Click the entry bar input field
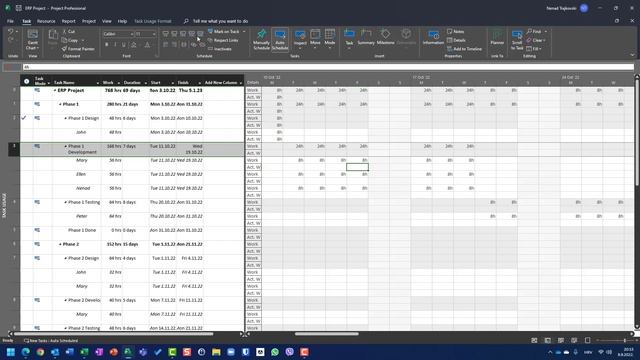Viewport: 640px width, 360px height. click(328, 67)
